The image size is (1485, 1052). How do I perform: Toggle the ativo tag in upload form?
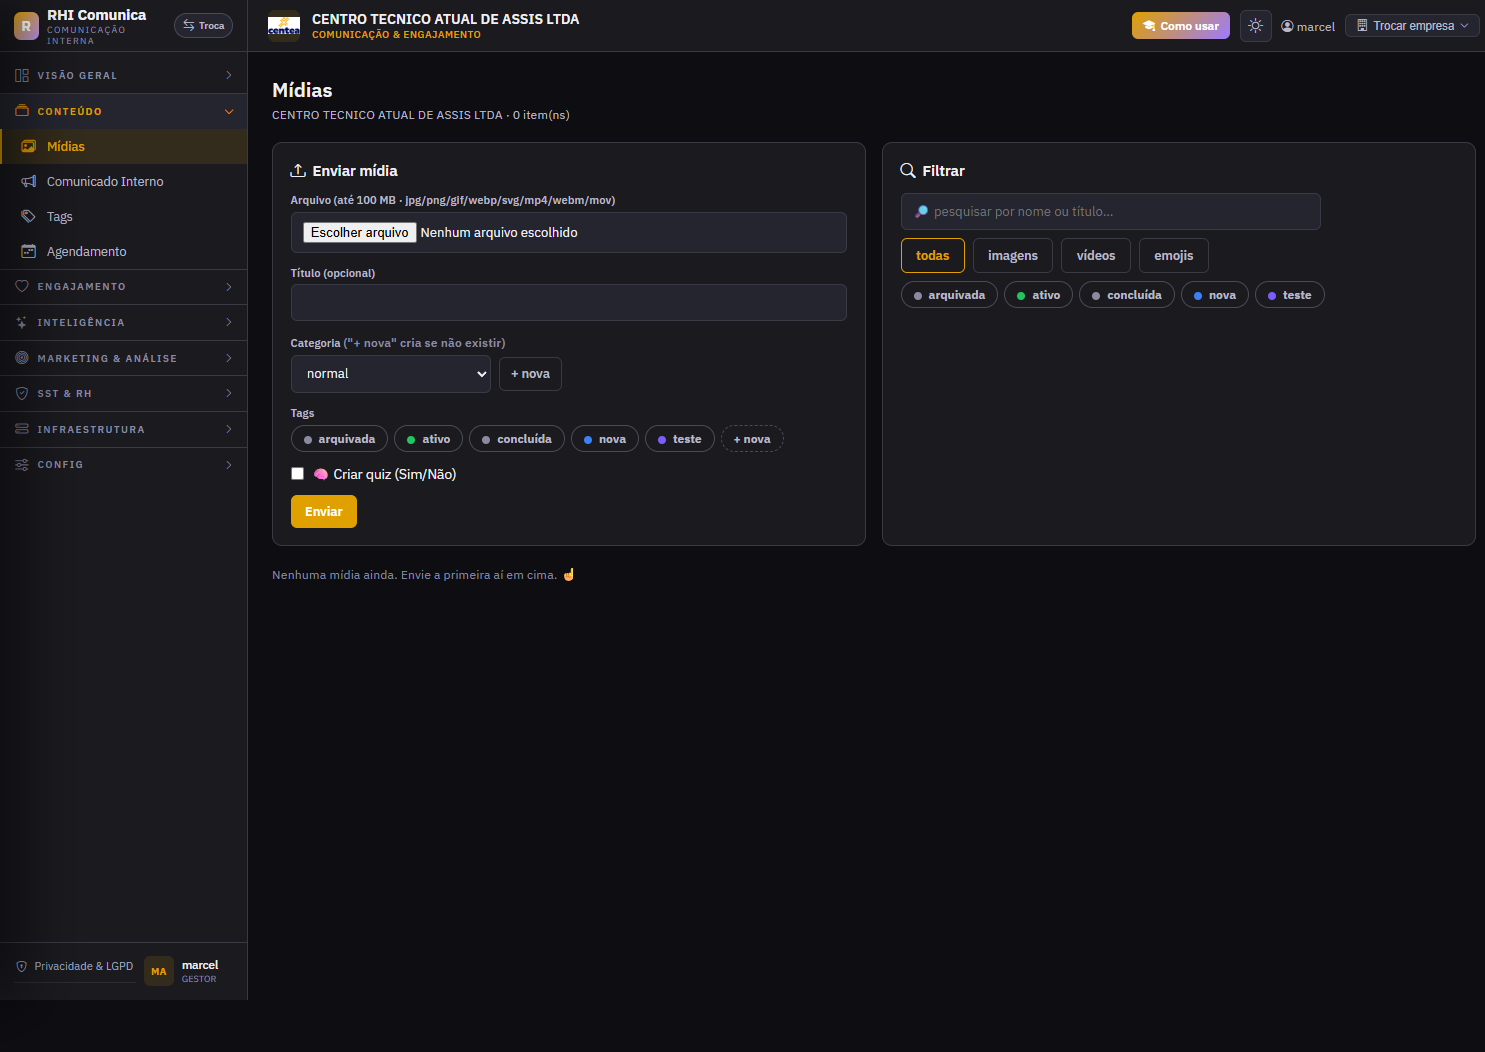(428, 439)
